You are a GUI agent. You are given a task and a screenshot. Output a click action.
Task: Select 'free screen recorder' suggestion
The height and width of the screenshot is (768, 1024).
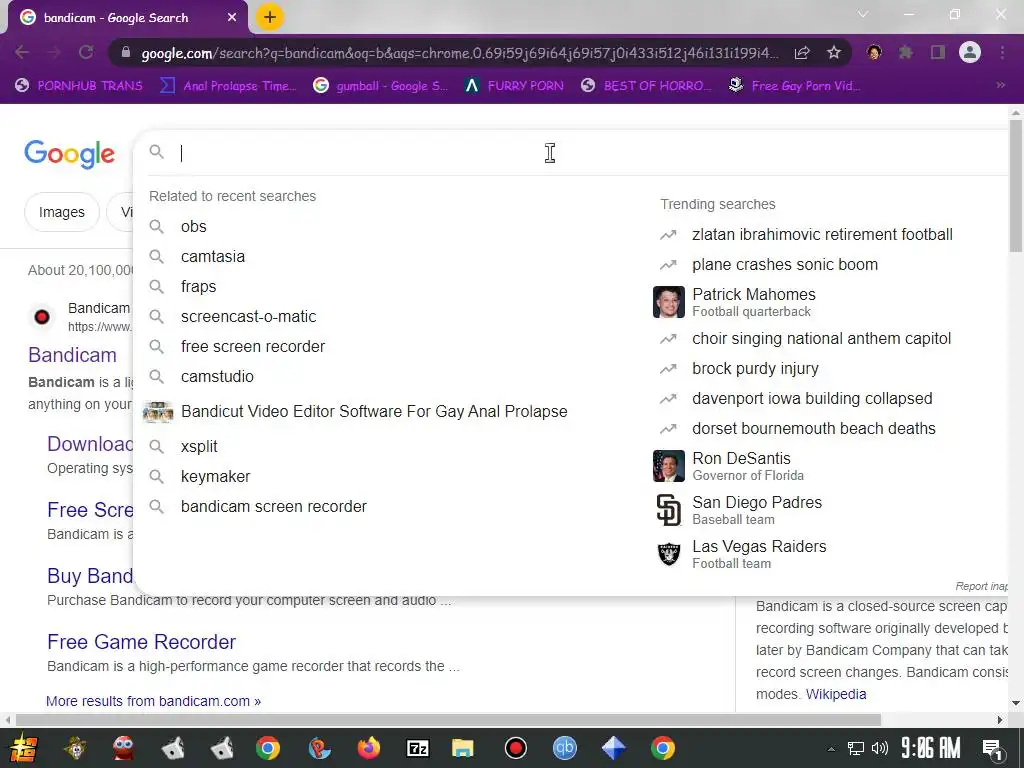pyautogui.click(x=253, y=347)
